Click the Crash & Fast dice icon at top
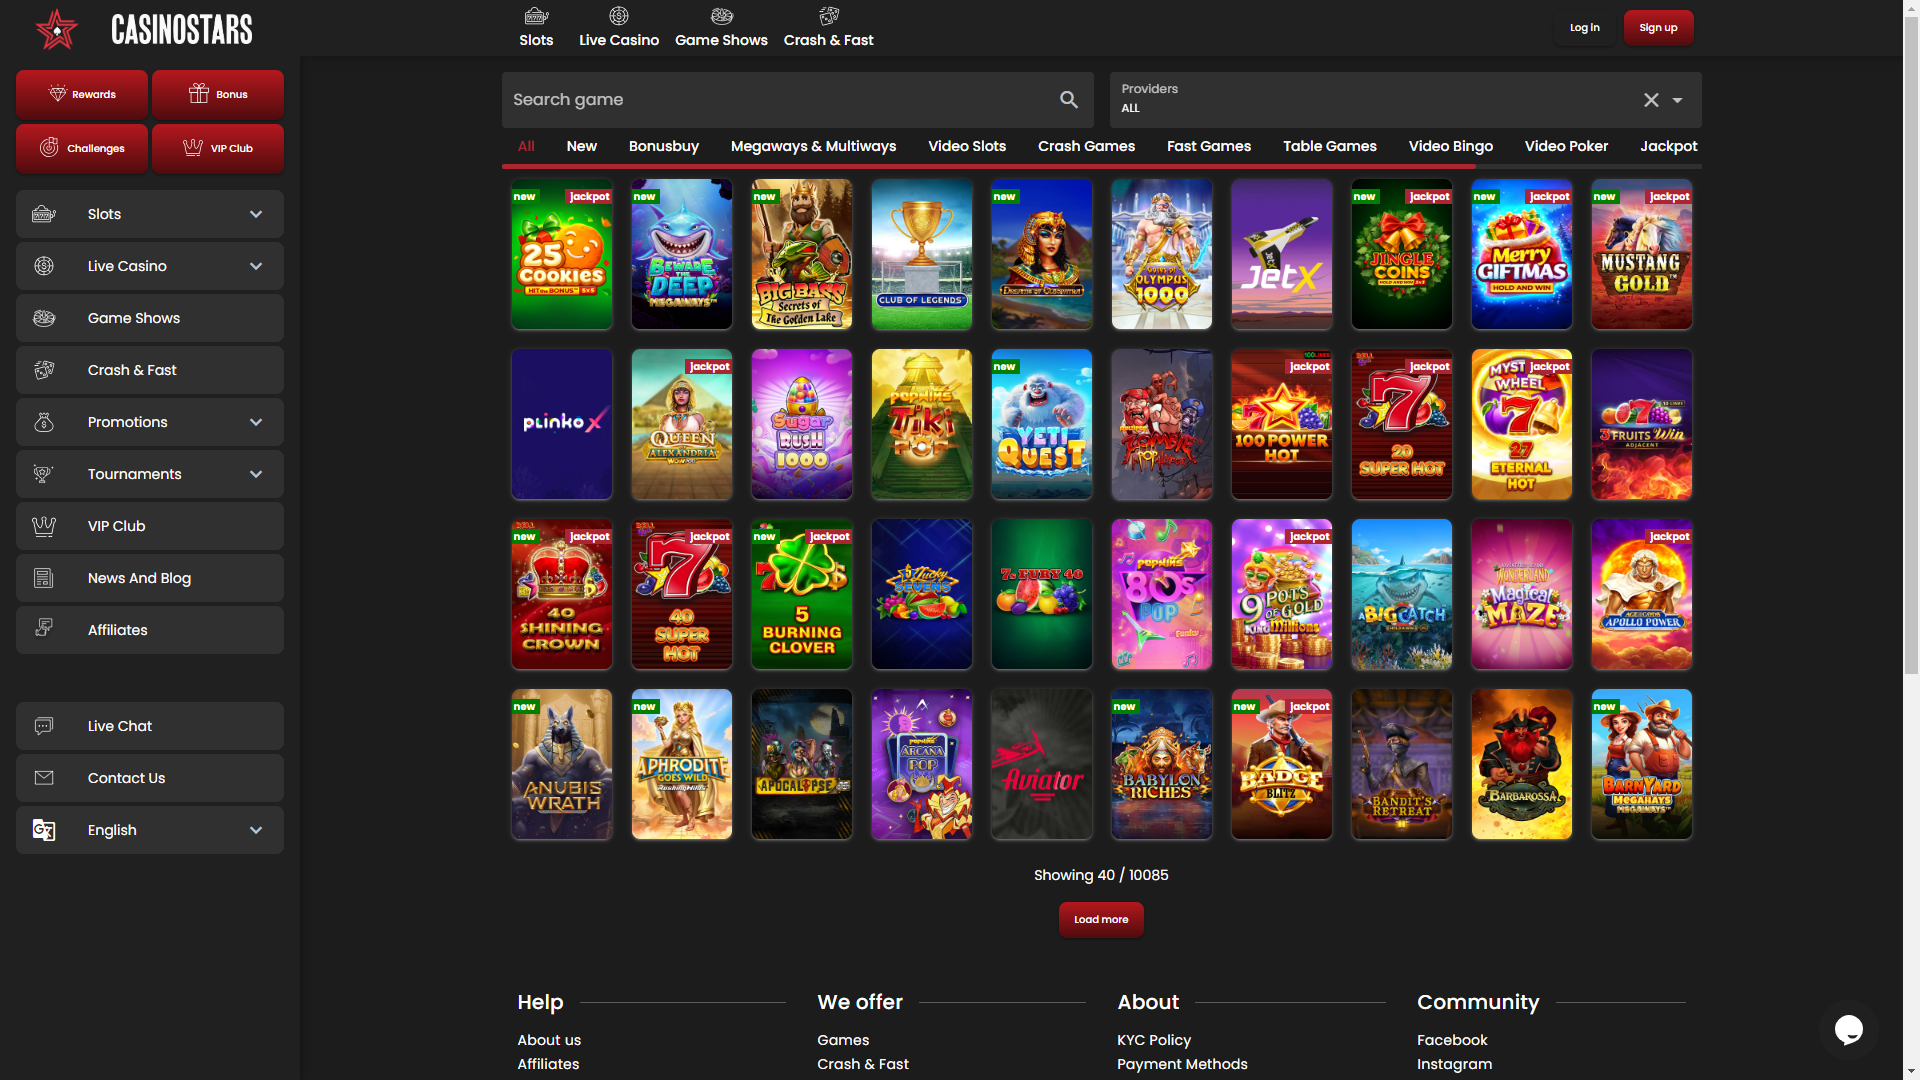The image size is (1920, 1080). (828, 16)
